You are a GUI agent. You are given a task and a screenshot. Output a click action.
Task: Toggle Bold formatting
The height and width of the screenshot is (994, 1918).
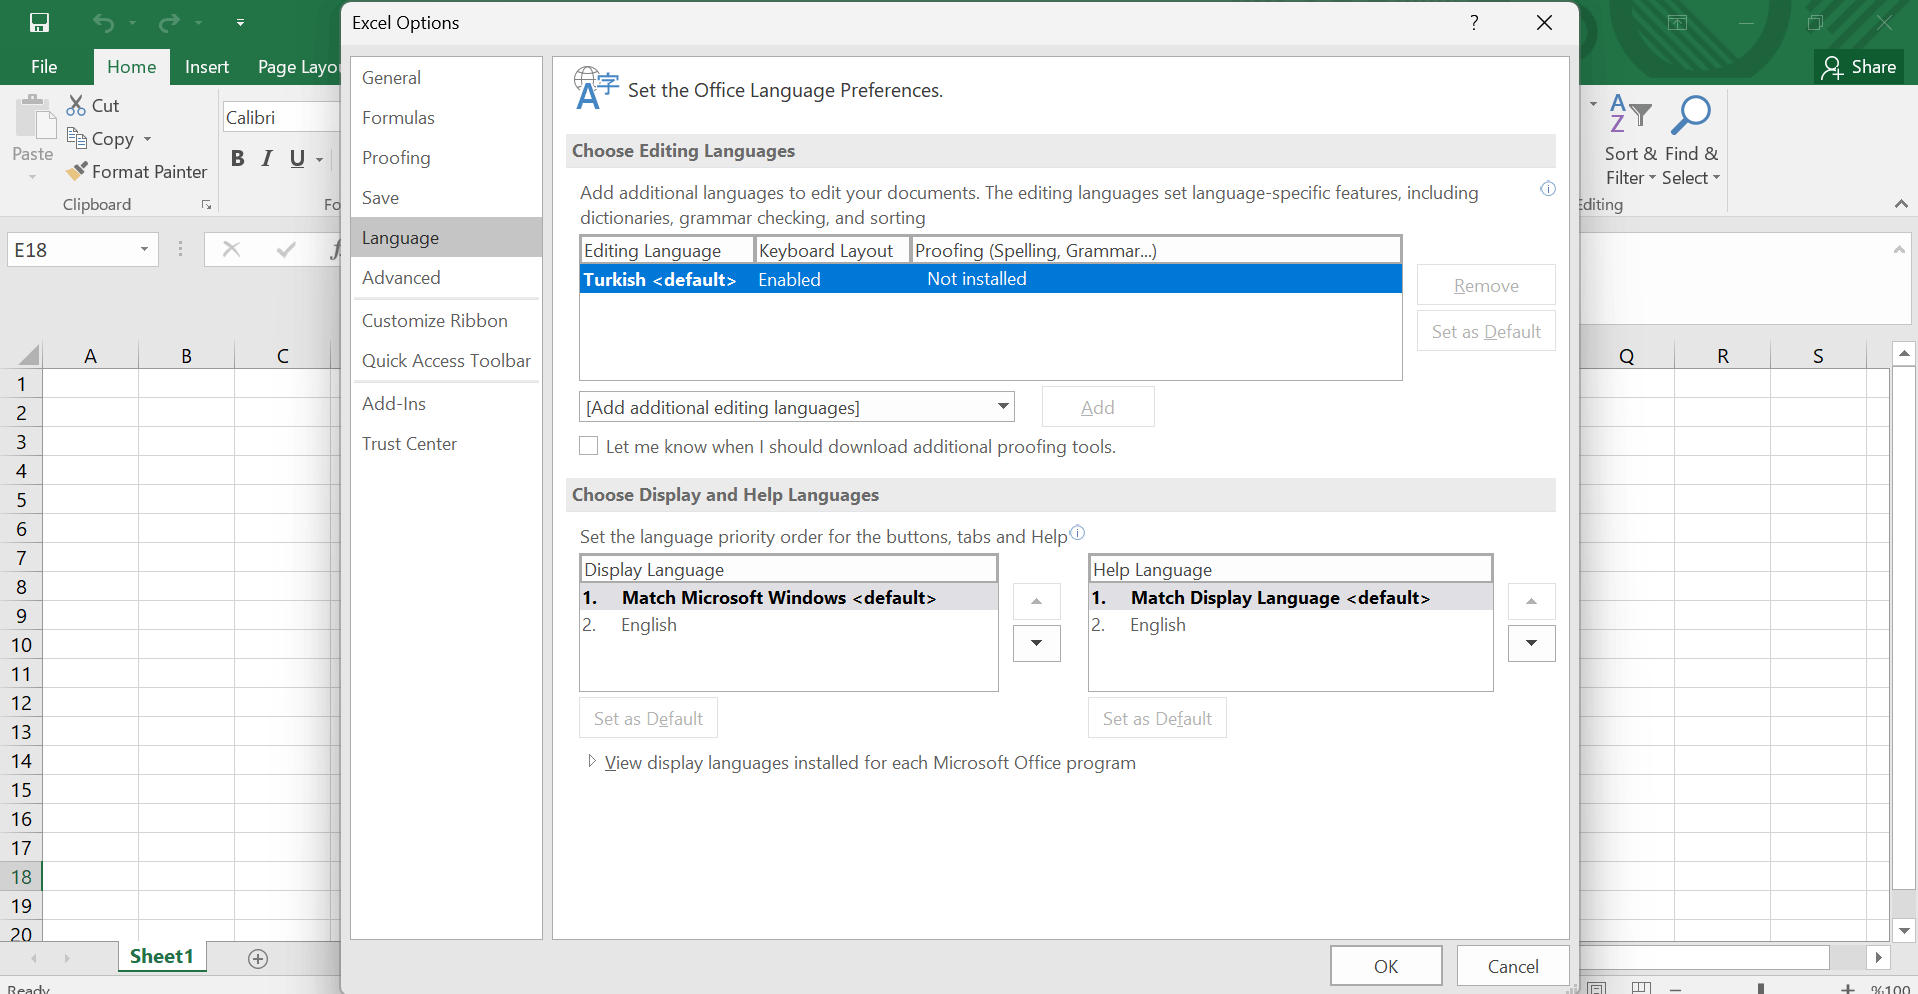point(237,158)
